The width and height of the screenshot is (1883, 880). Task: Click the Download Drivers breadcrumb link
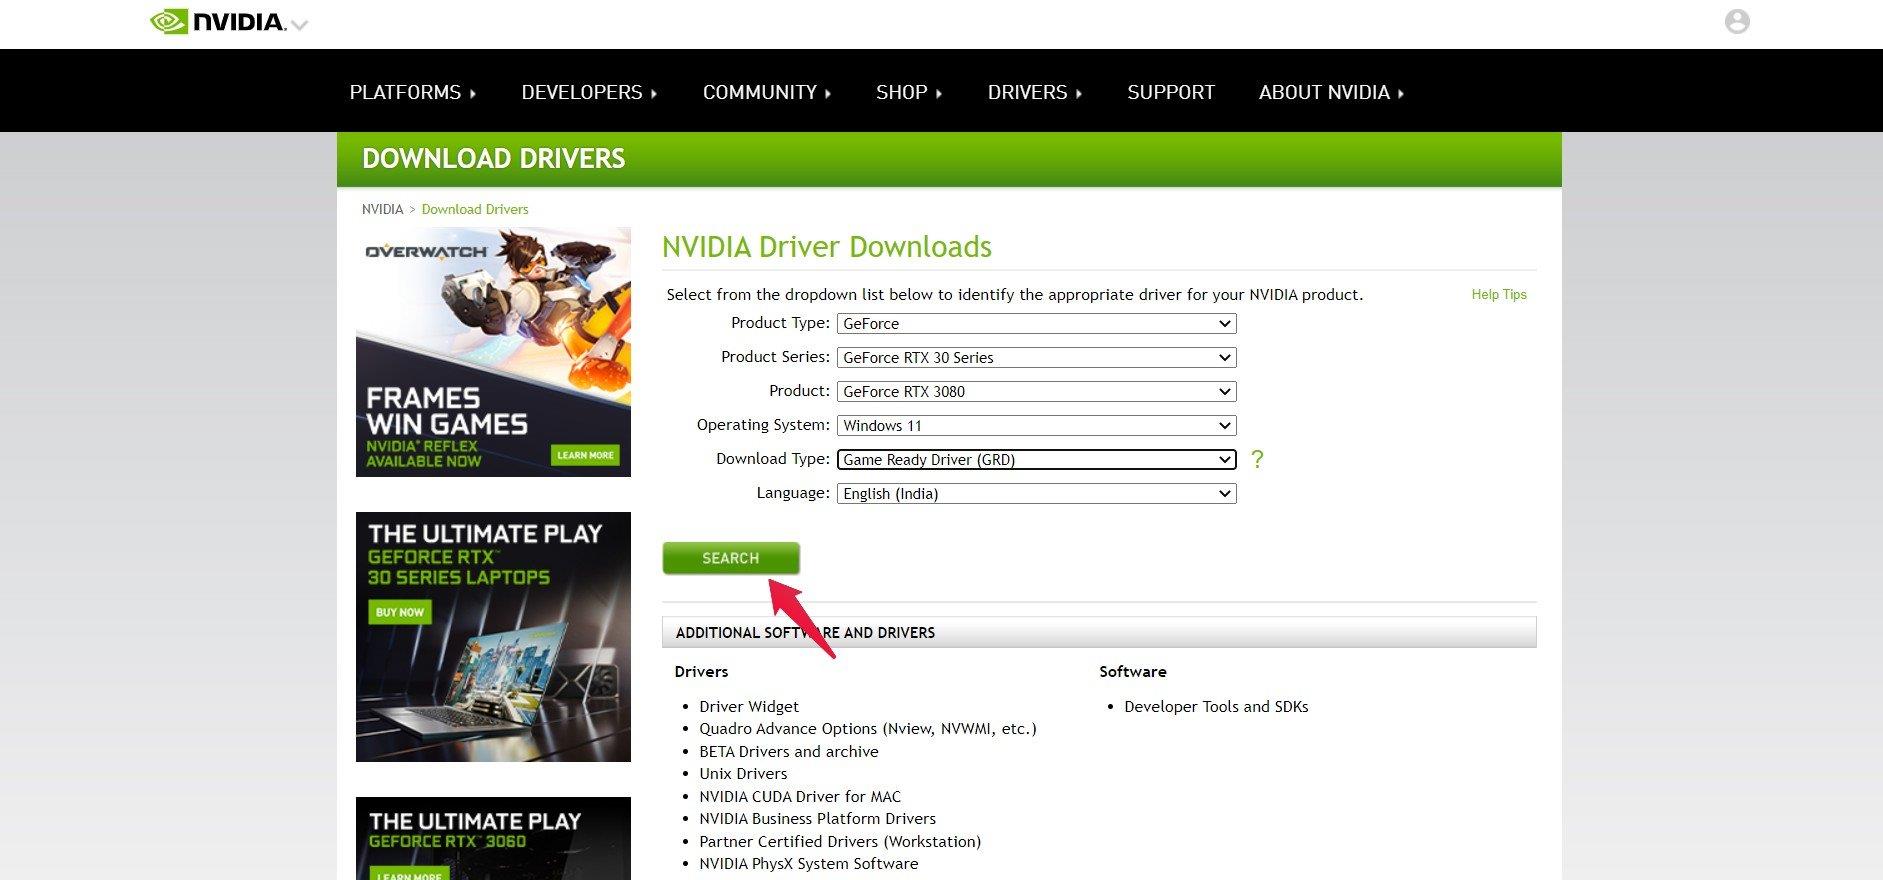point(475,209)
